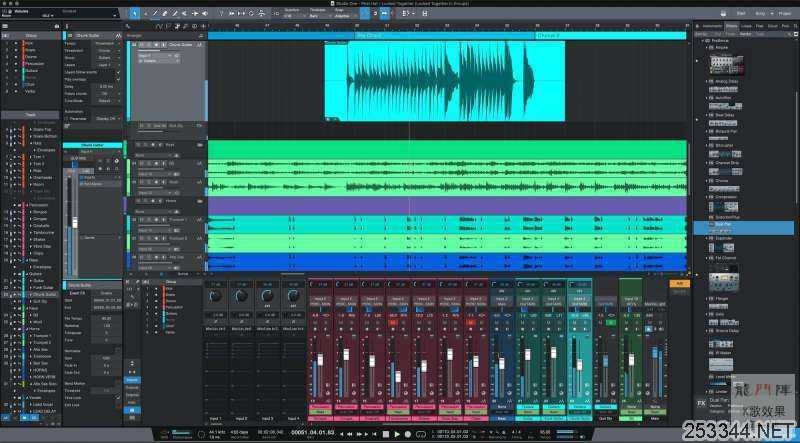Viewport: 800px width, 443px height.
Task: Click the FX icon in browser footer
Action: 701,403
